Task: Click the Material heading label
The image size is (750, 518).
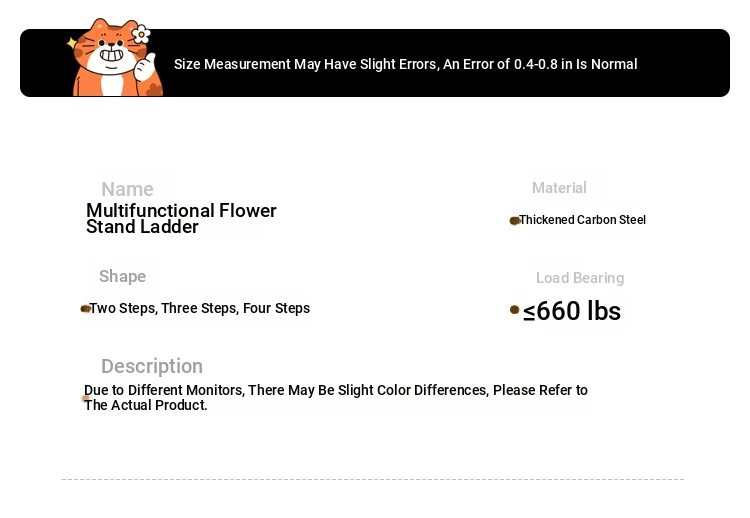Action: tap(559, 187)
